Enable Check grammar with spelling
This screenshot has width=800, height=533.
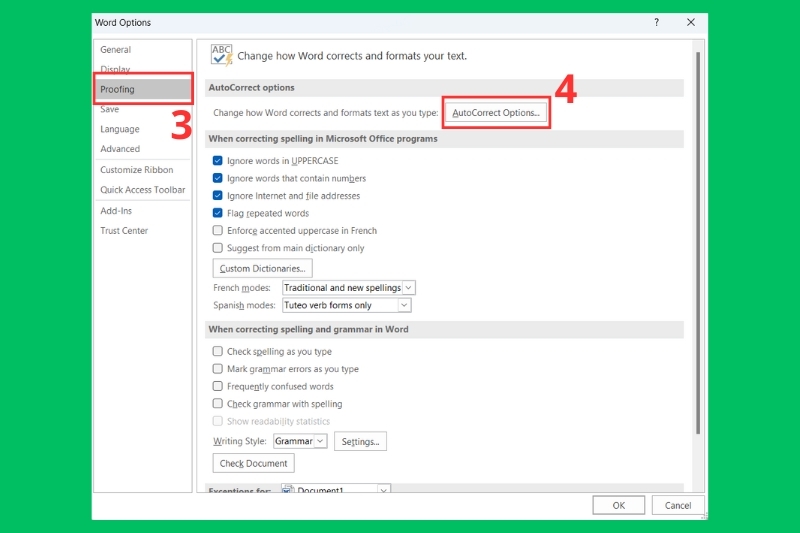pos(217,403)
